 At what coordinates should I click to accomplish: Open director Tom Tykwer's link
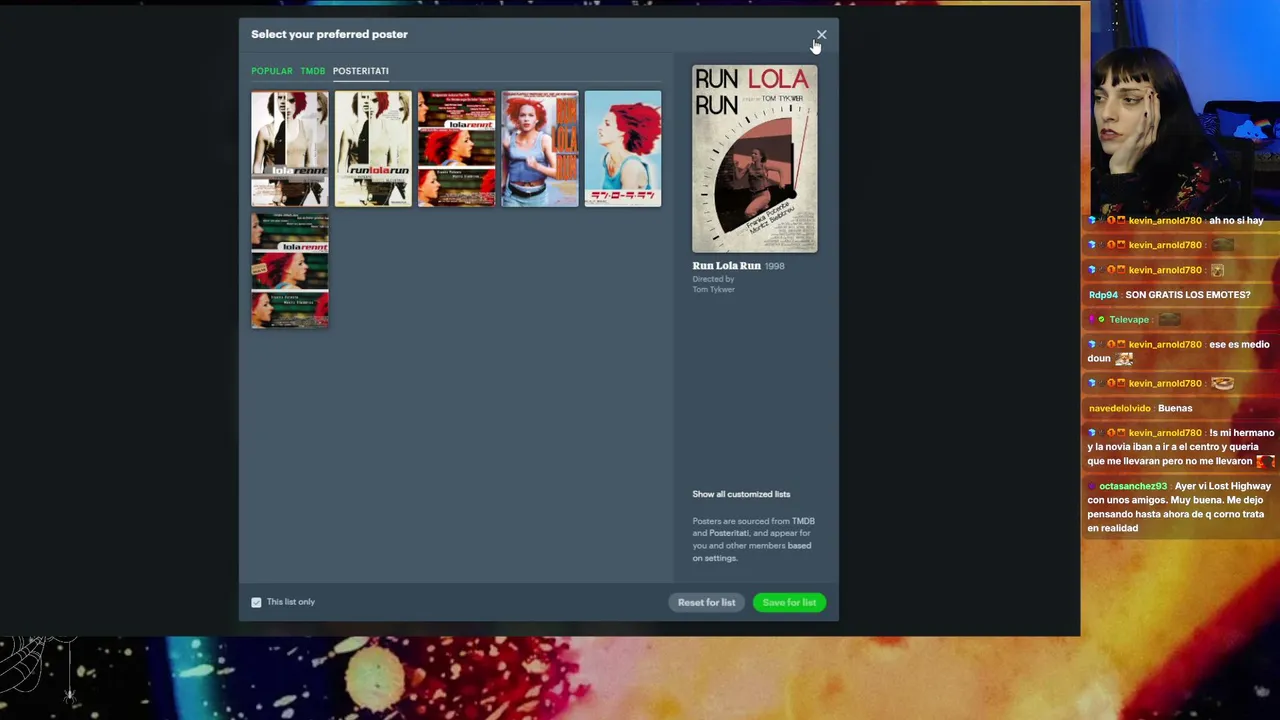714,290
